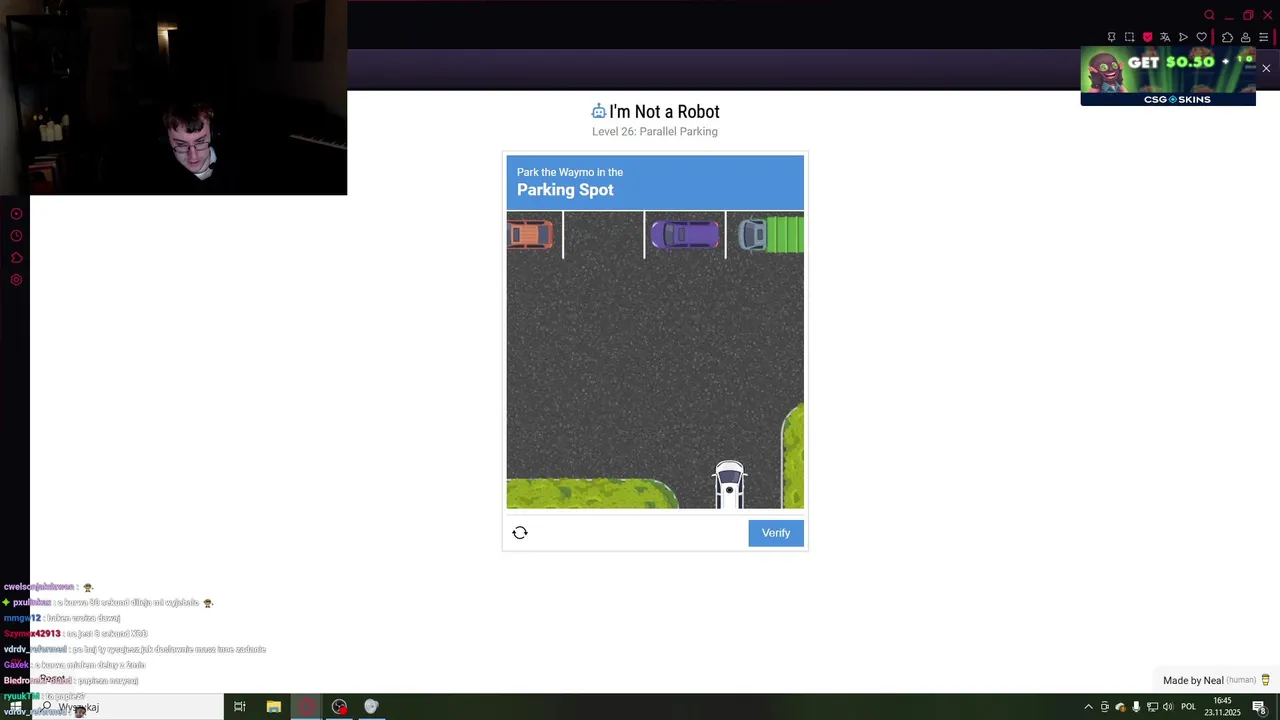This screenshot has width=1280, height=720.
Task: Click the sidebar clock history icon
Action: point(16,236)
